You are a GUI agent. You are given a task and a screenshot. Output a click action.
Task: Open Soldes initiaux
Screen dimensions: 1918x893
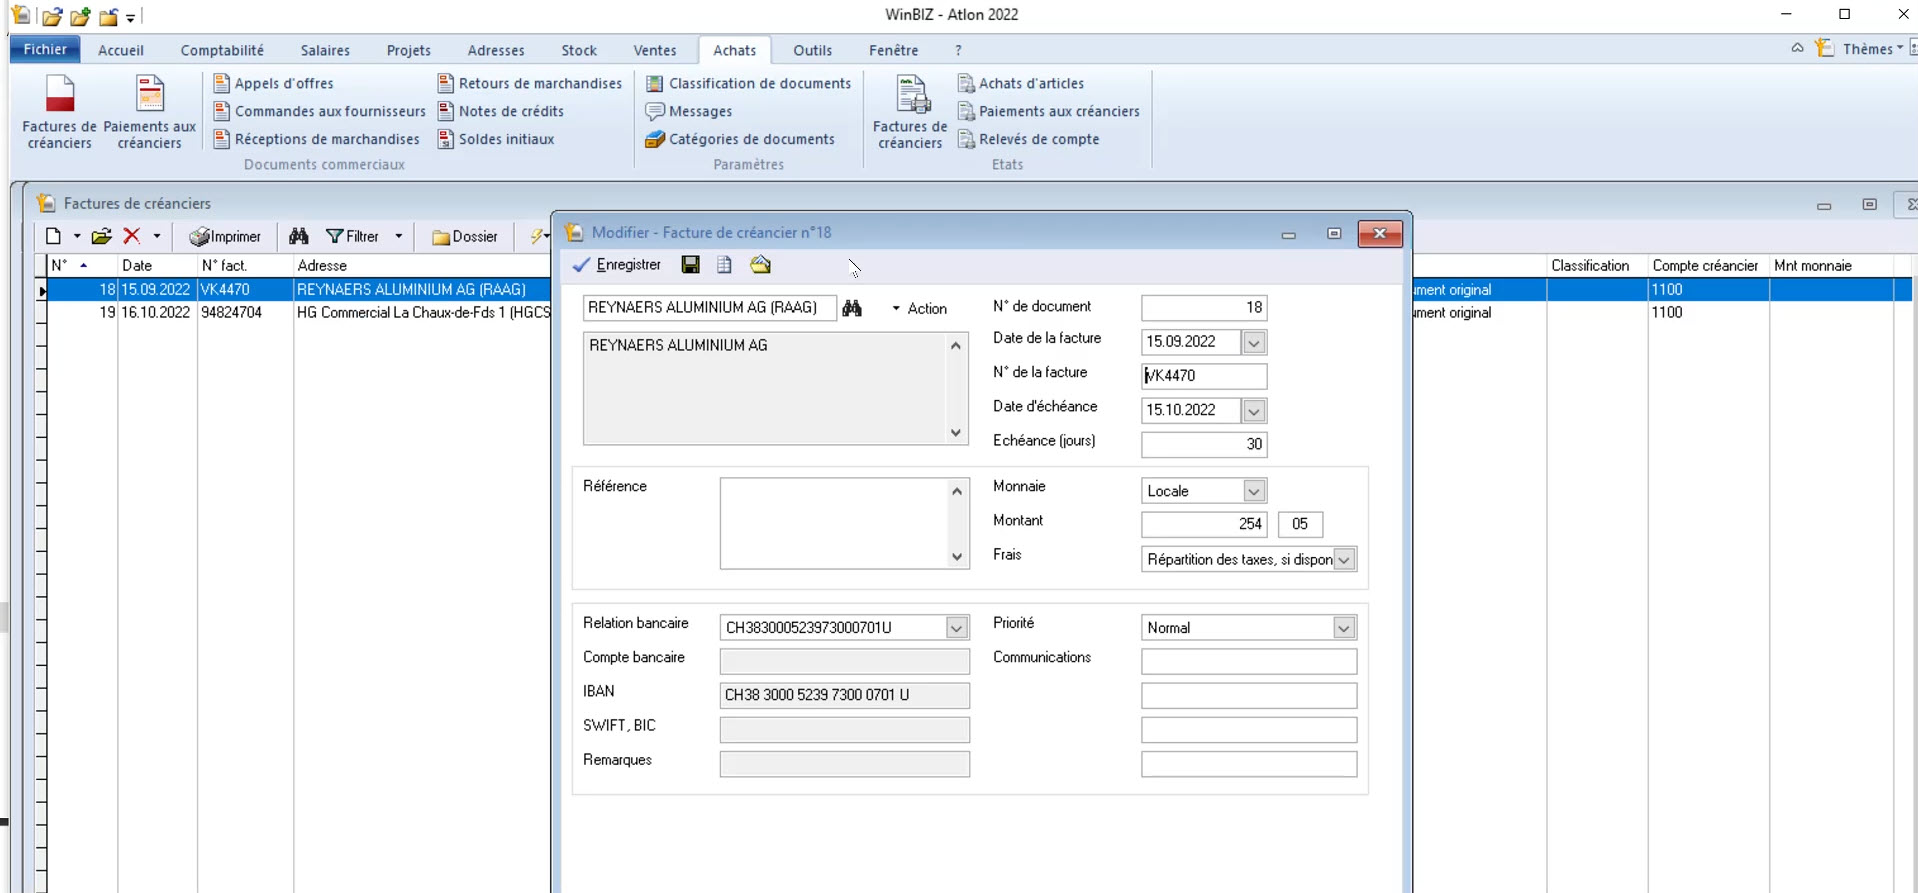tap(496, 139)
